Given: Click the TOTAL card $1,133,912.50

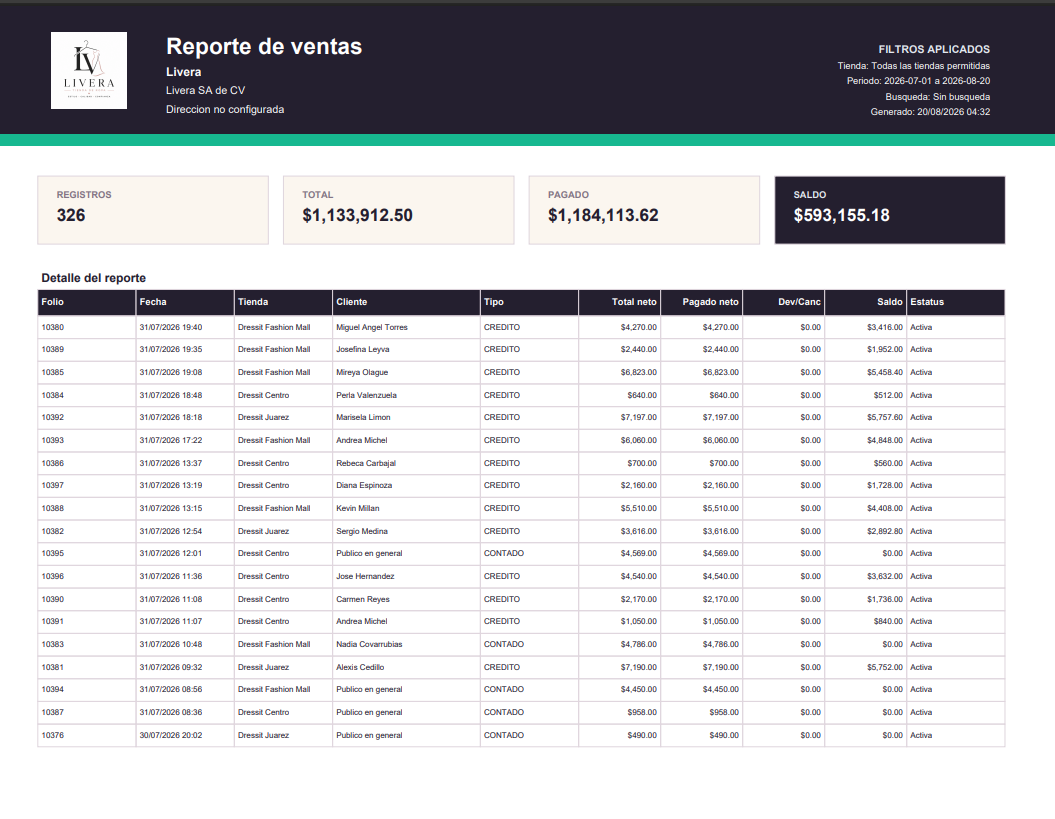Looking at the screenshot, I should pyautogui.click(x=398, y=210).
